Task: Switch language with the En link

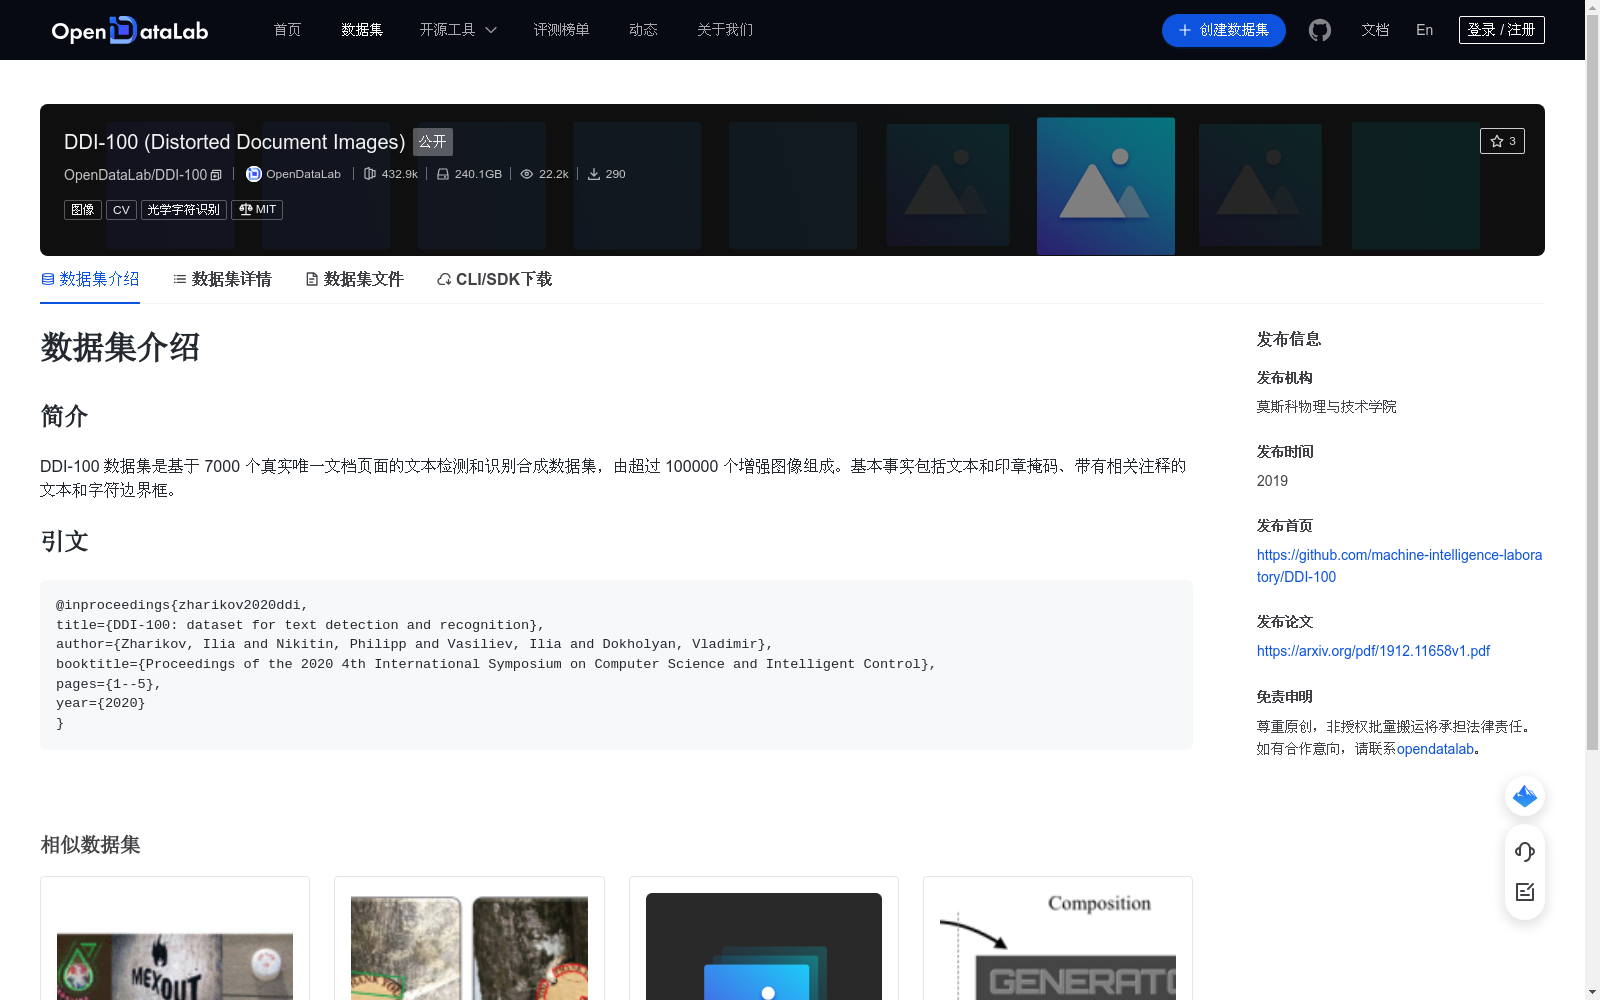Action: click(x=1424, y=30)
